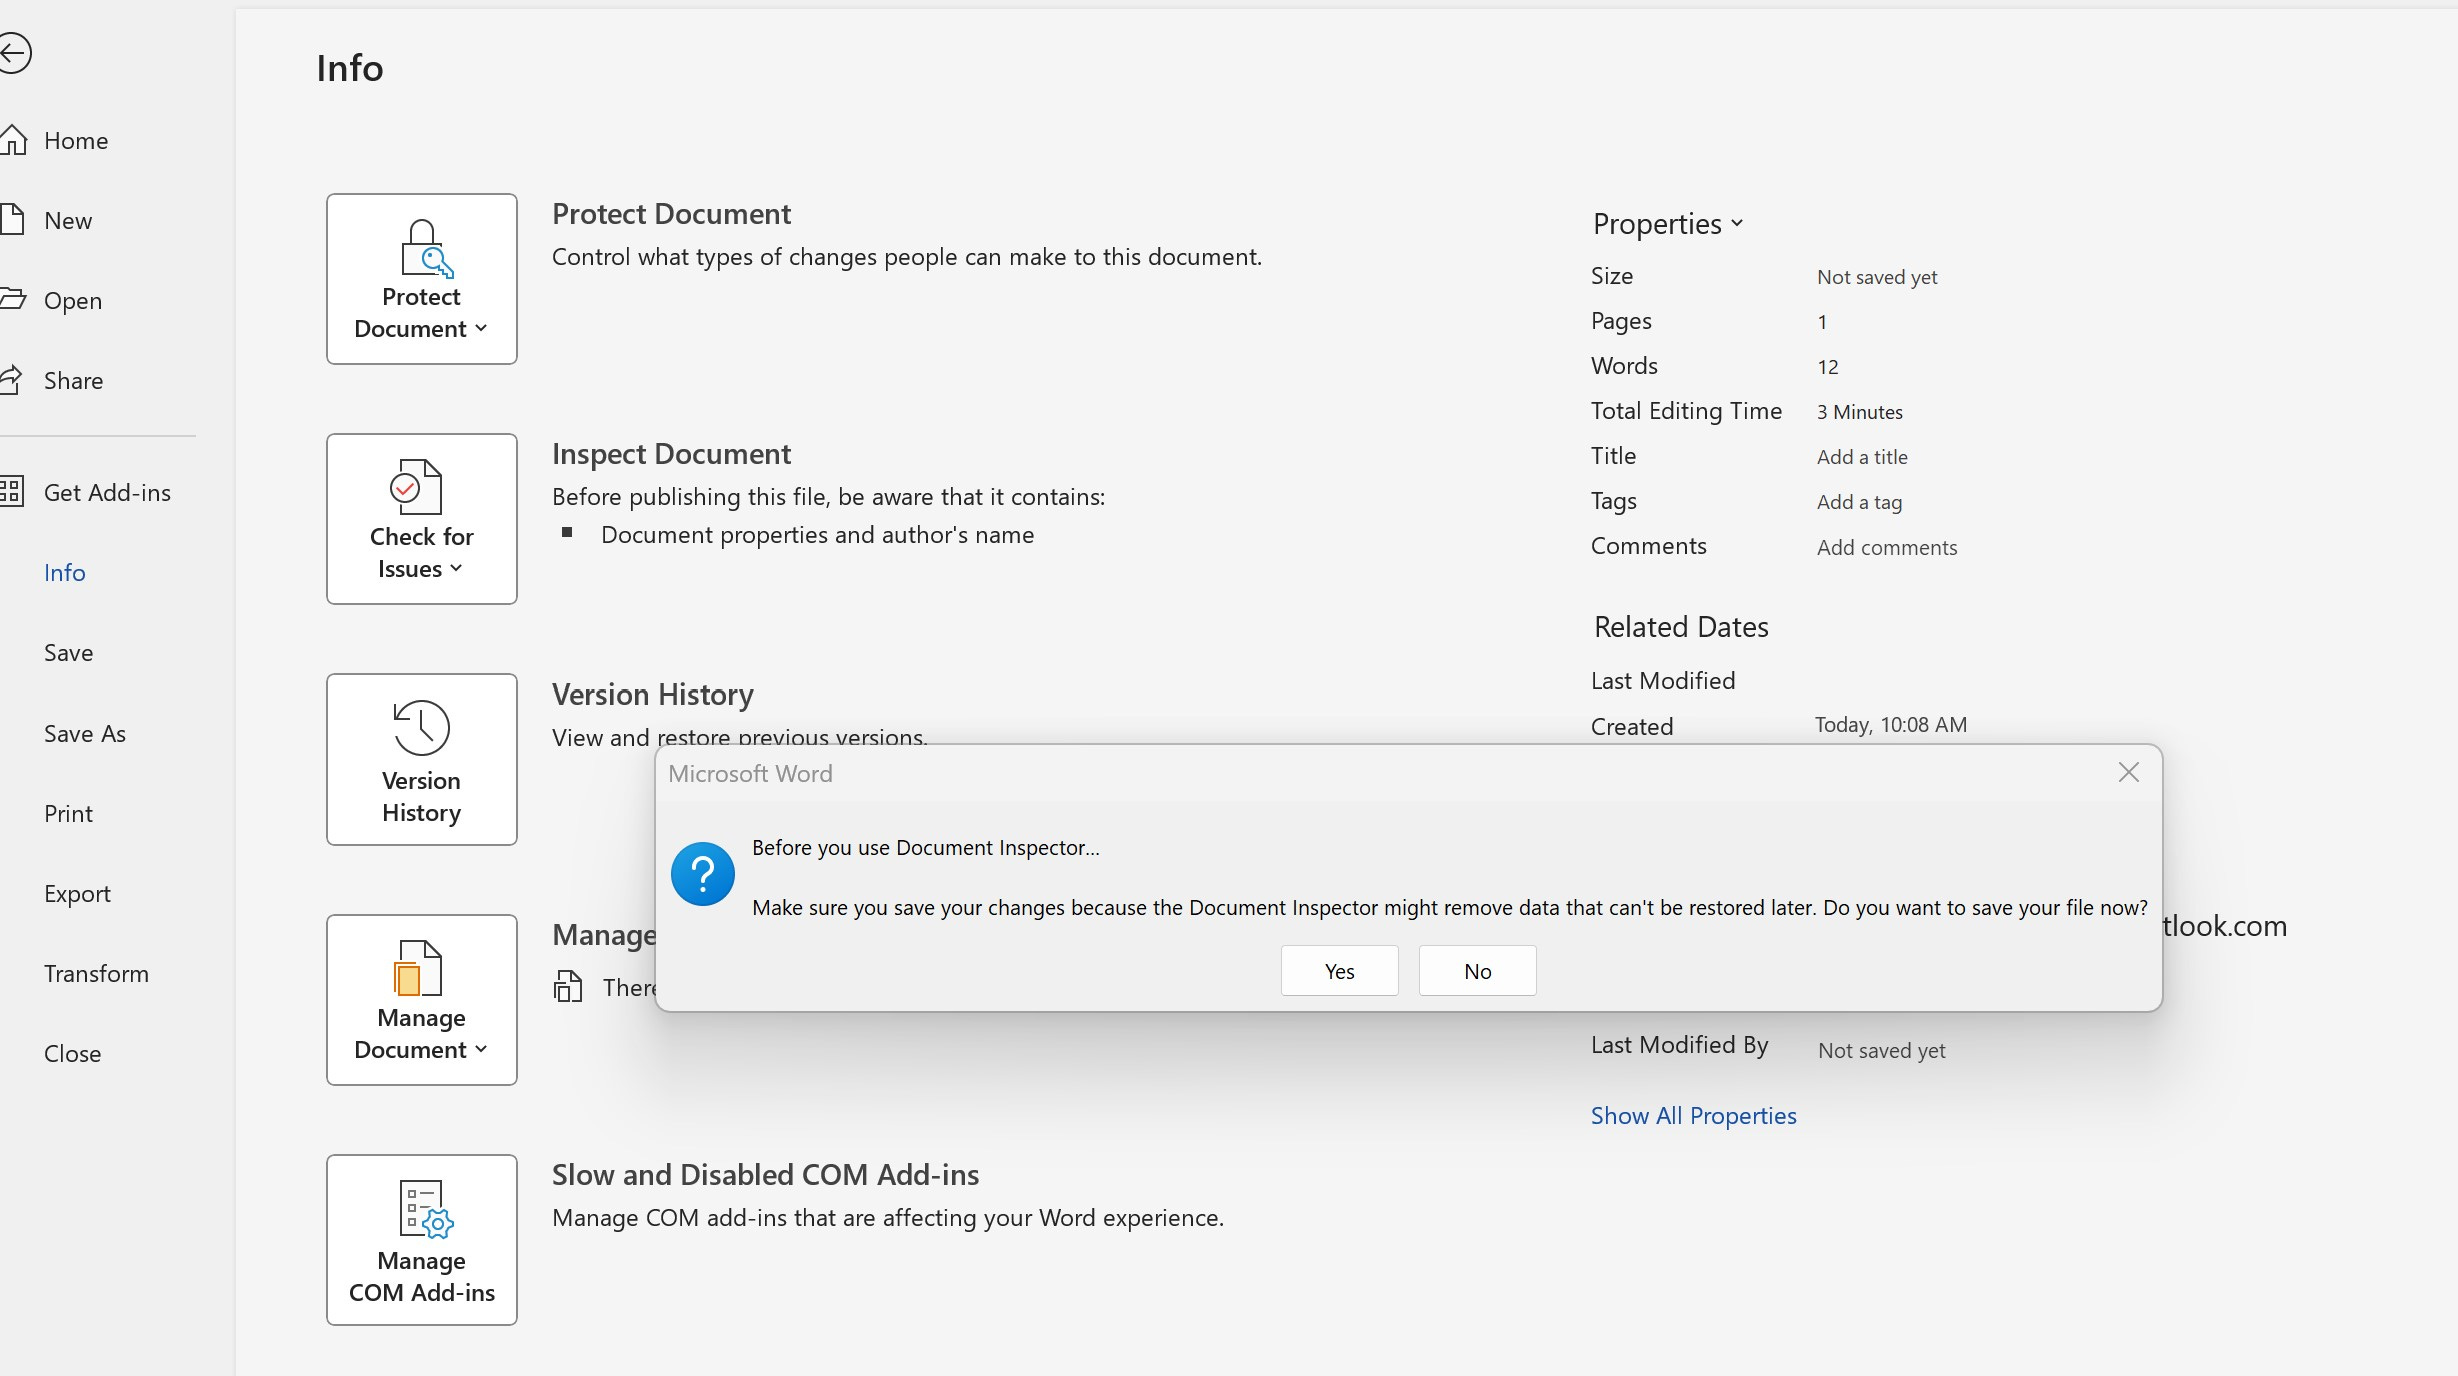Expand the Manage Document dropdown
The width and height of the screenshot is (2458, 1376).
(x=421, y=1000)
